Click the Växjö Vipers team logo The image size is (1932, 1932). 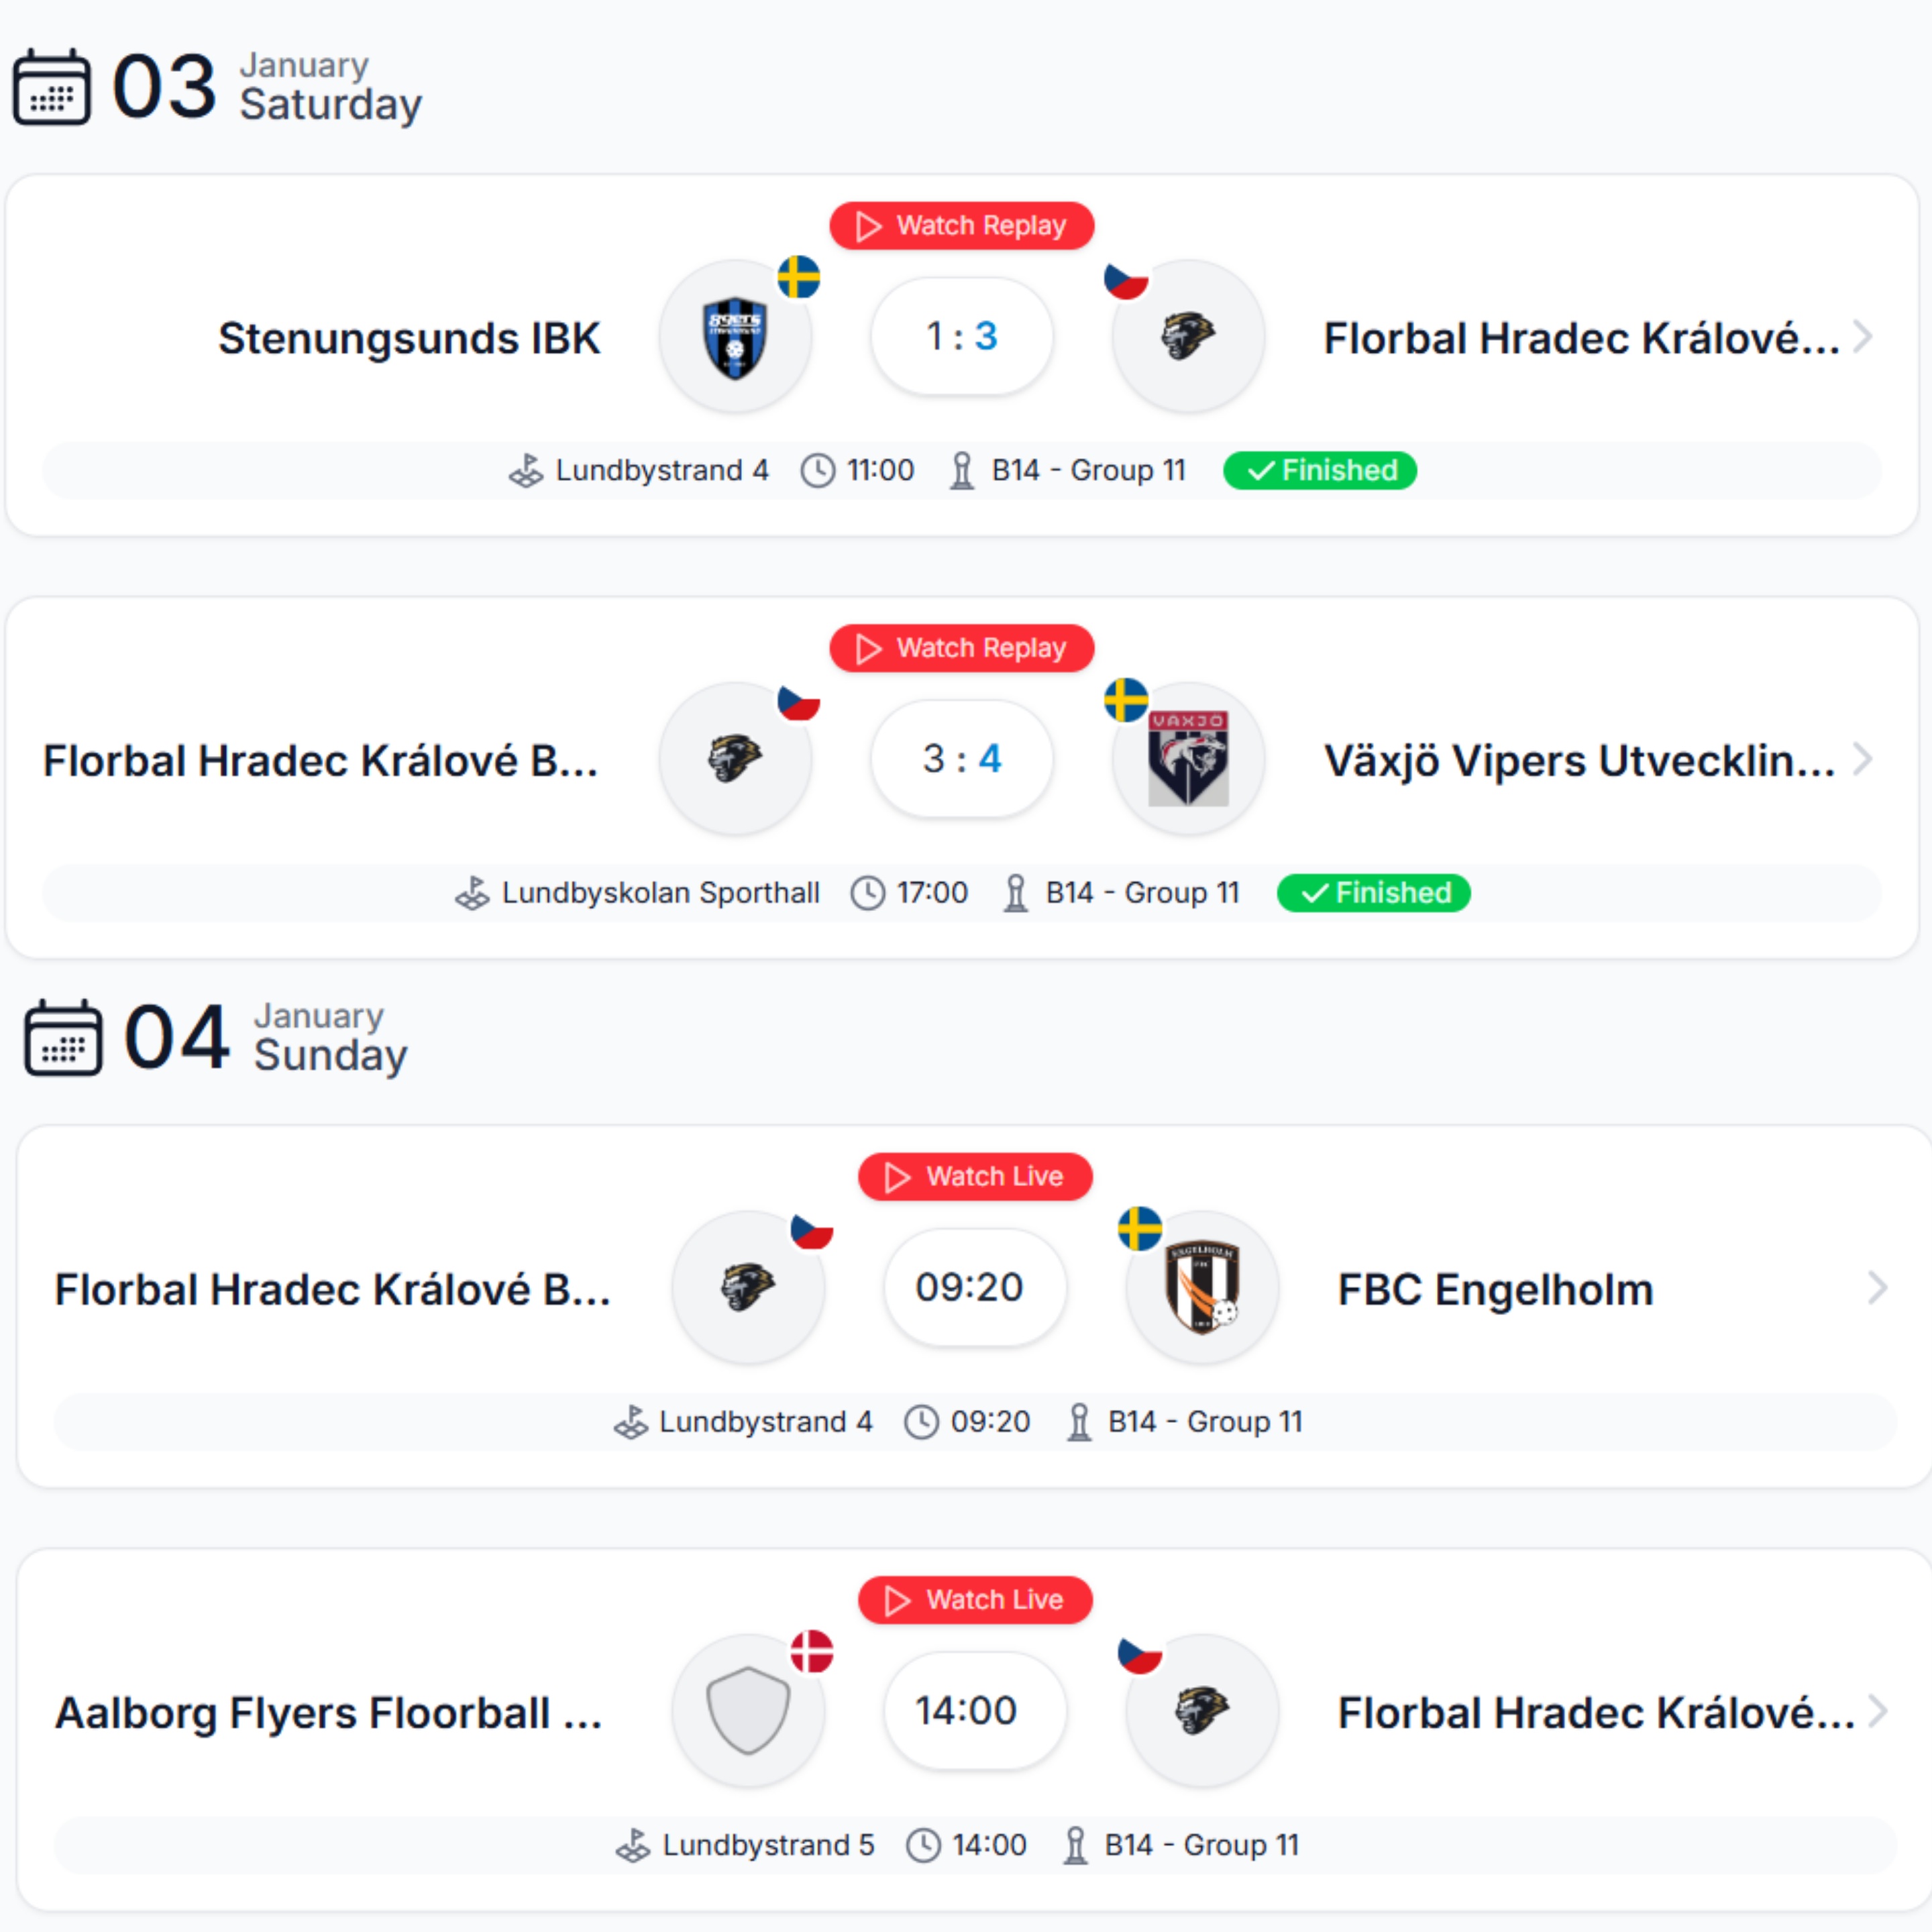[x=1188, y=759]
